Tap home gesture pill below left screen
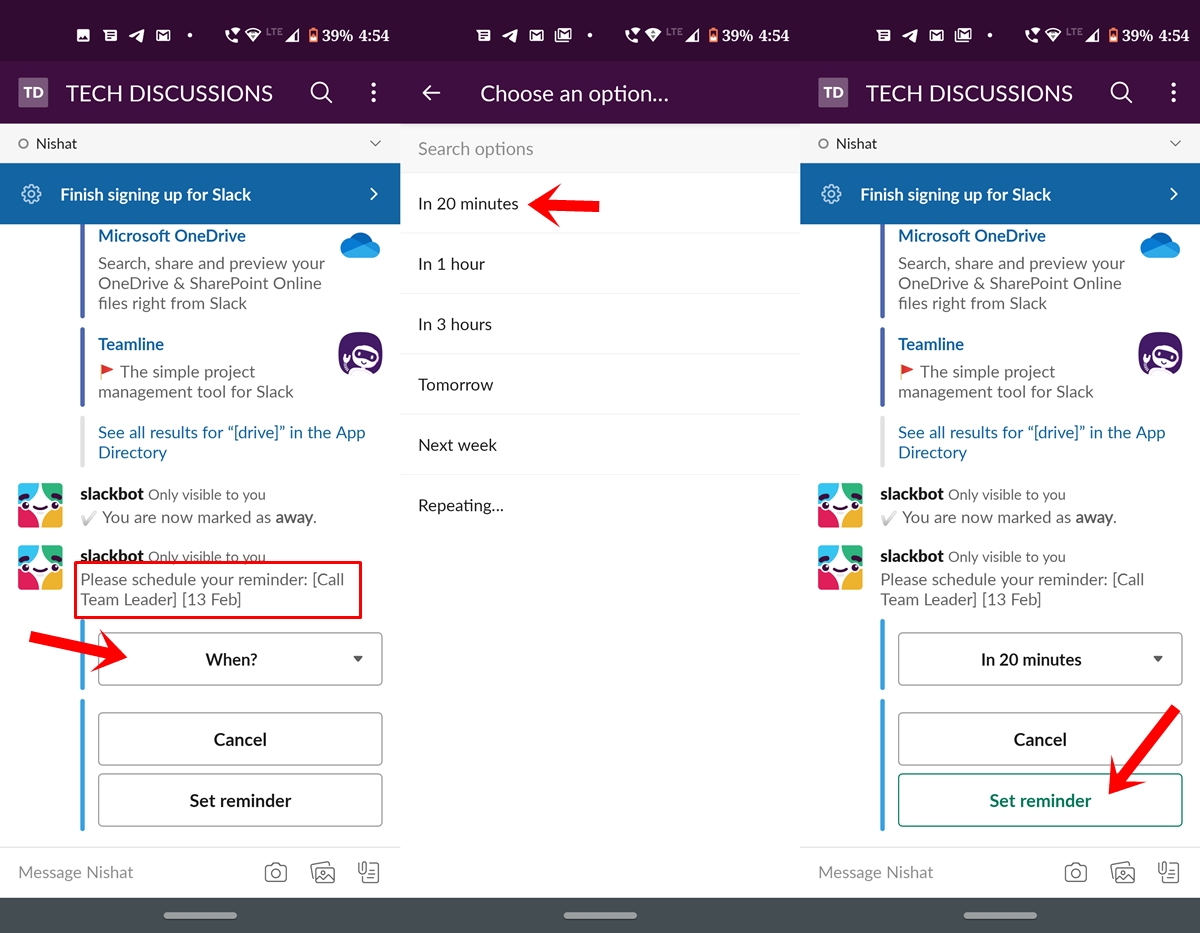Screen dimensions: 1200x933 (200, 915)
